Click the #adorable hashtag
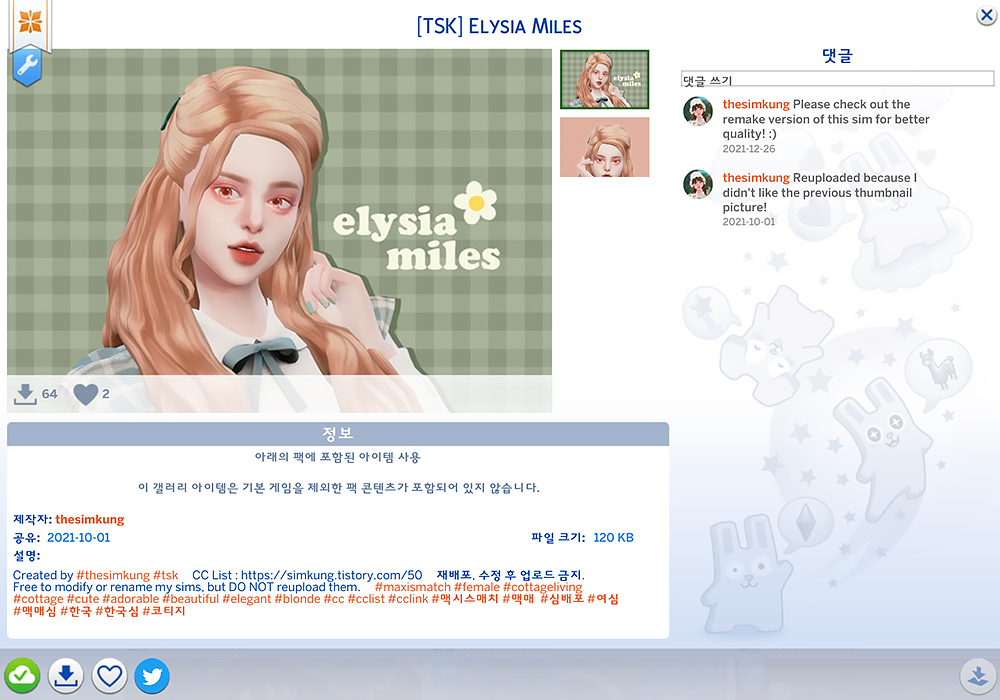The height and width of the screenshot is (700, 1000). (x=130, y=599)
